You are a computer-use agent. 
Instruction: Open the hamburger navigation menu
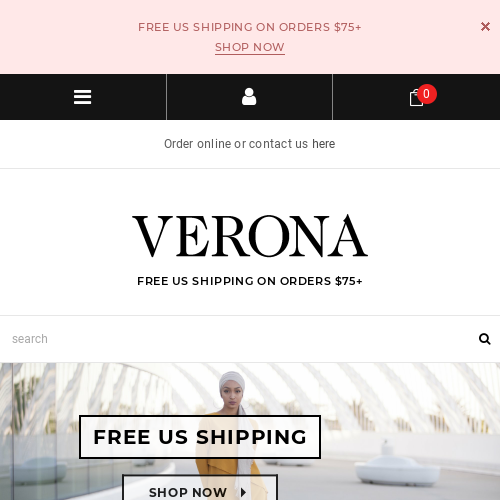[x=82, y=97]
